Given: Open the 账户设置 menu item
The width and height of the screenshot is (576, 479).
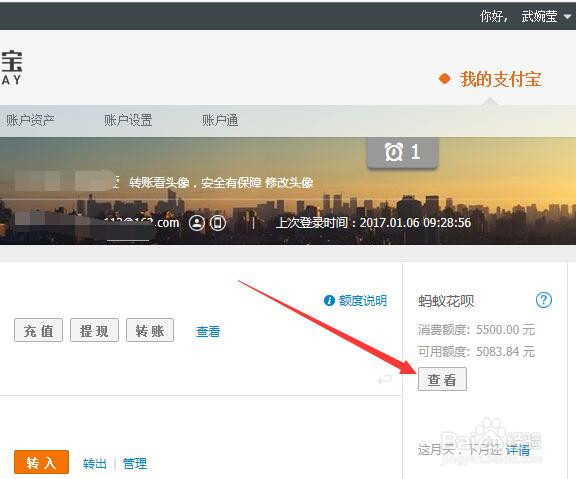Looking at the screenshot, I should pyautogui.click(x=128, y=120).
